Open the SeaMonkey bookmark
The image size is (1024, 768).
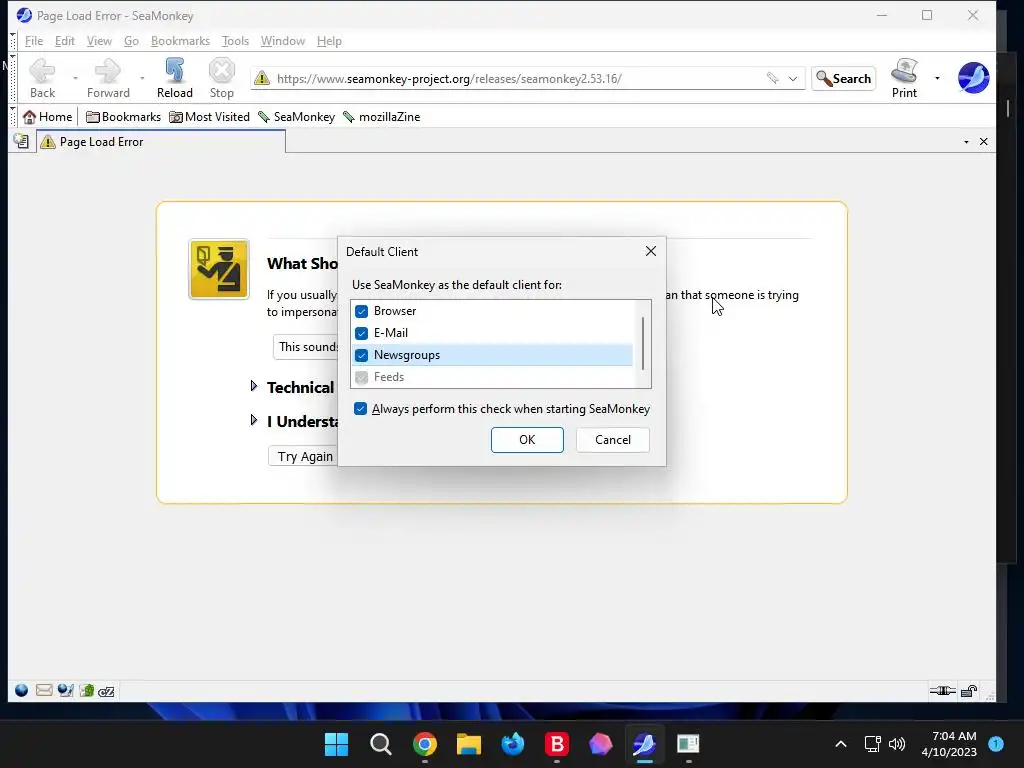[296, 117]
